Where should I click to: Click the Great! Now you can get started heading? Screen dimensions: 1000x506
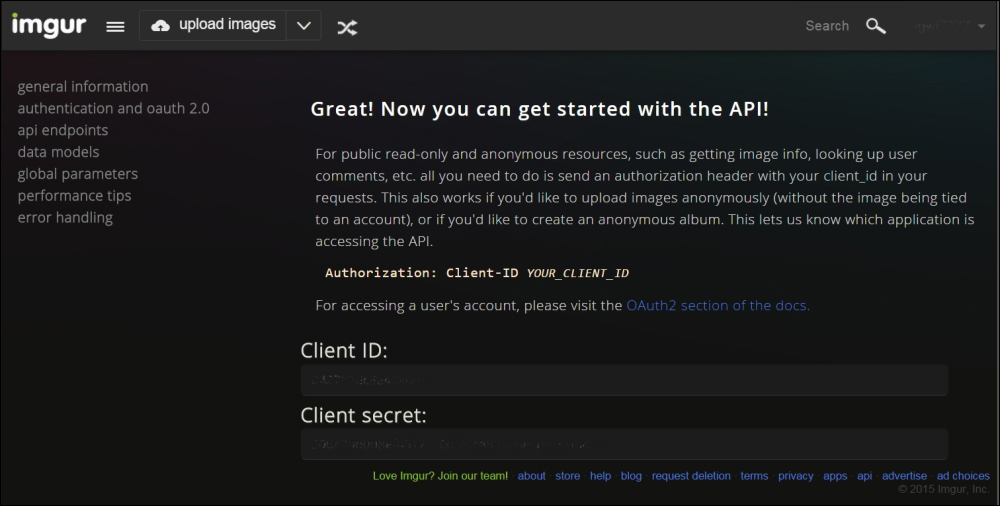pyautogui.click(x=540, y=109)
